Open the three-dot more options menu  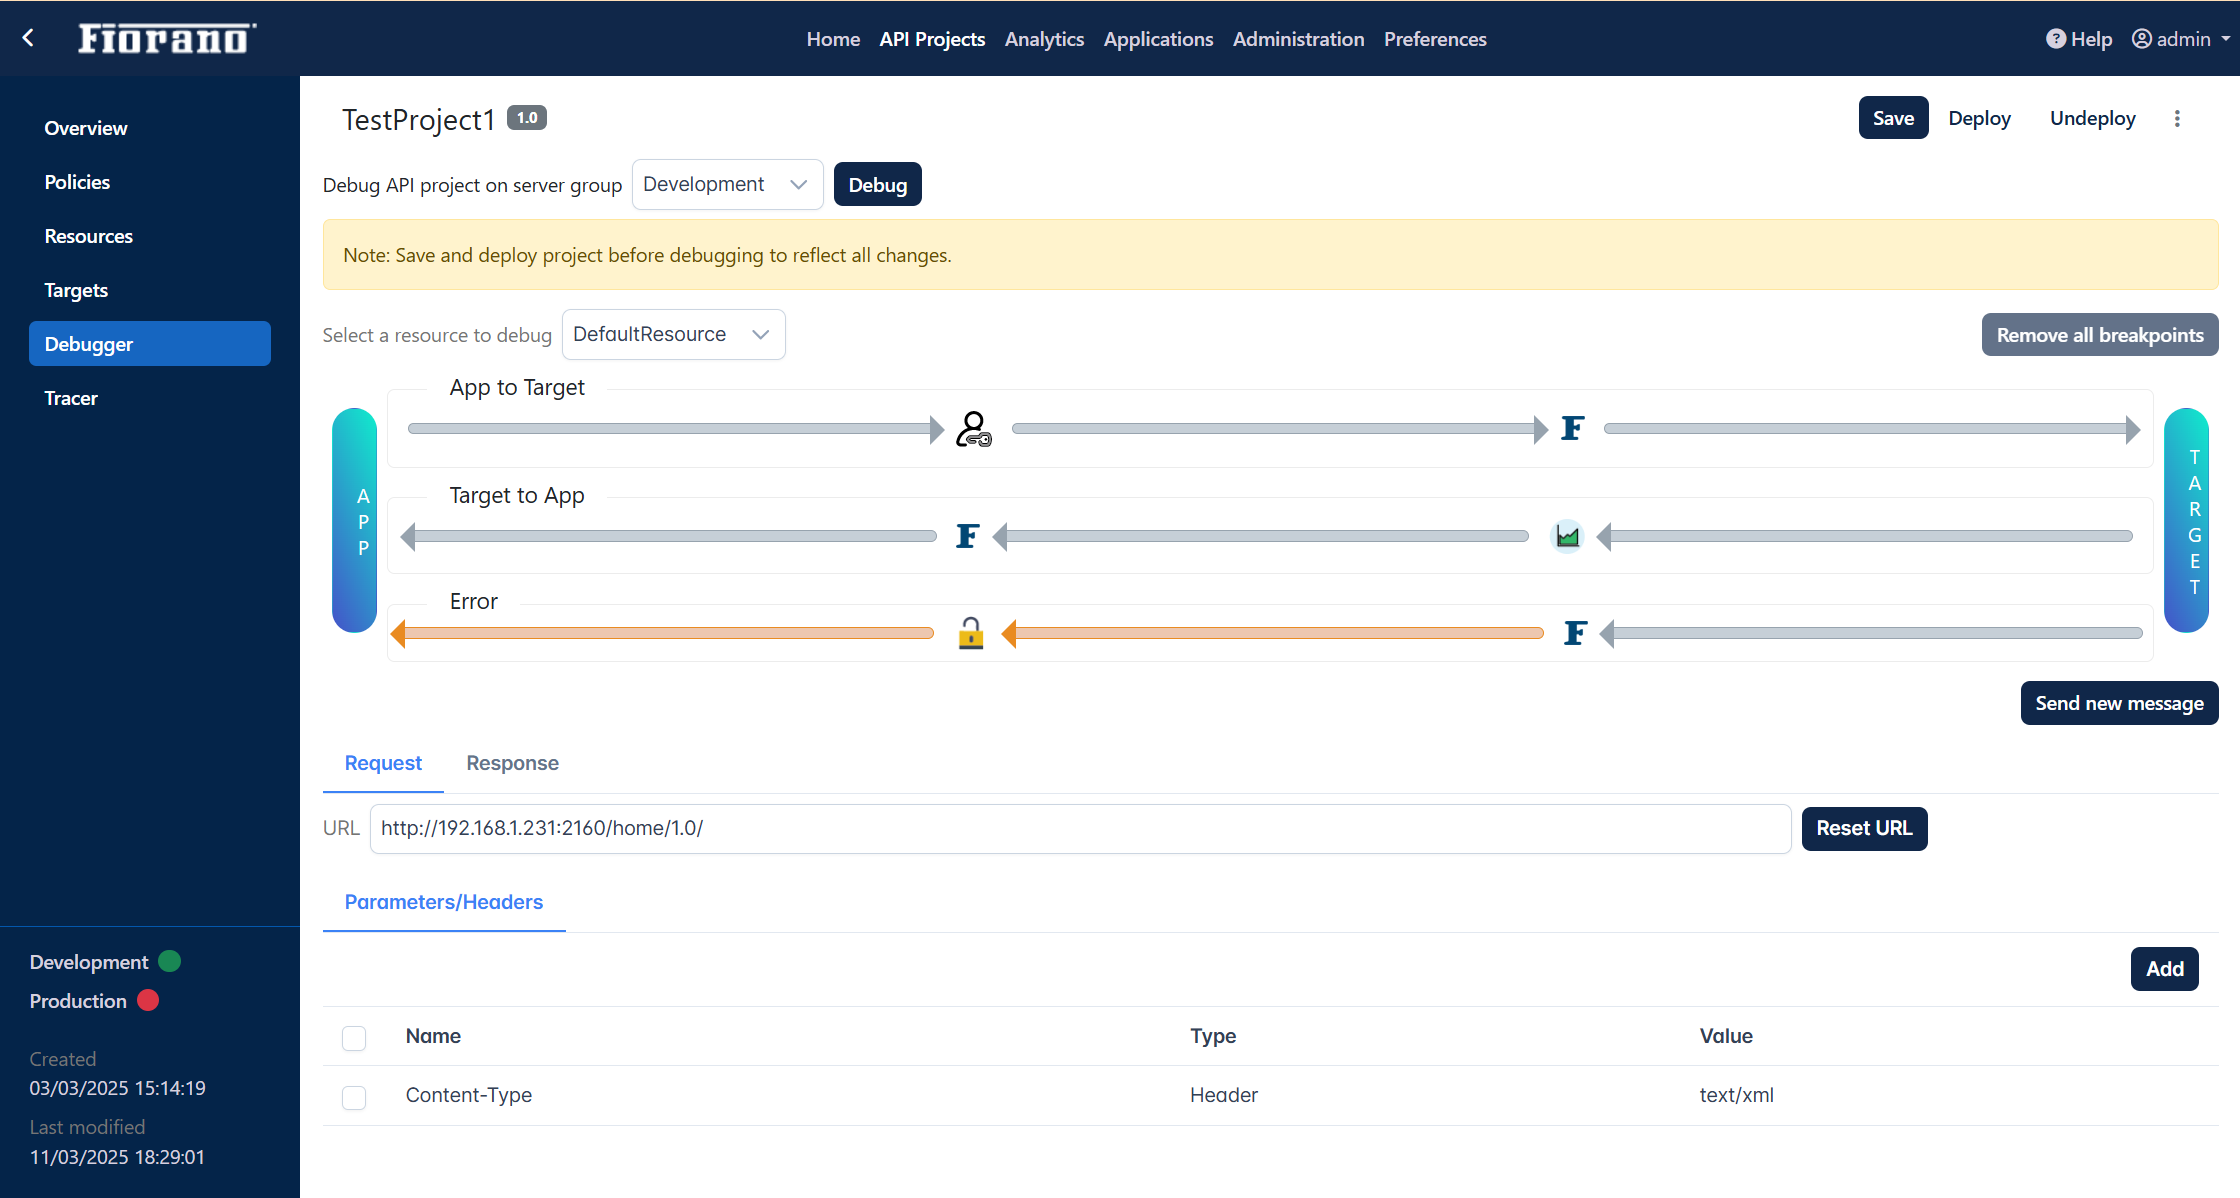[x=2177, y=118]
